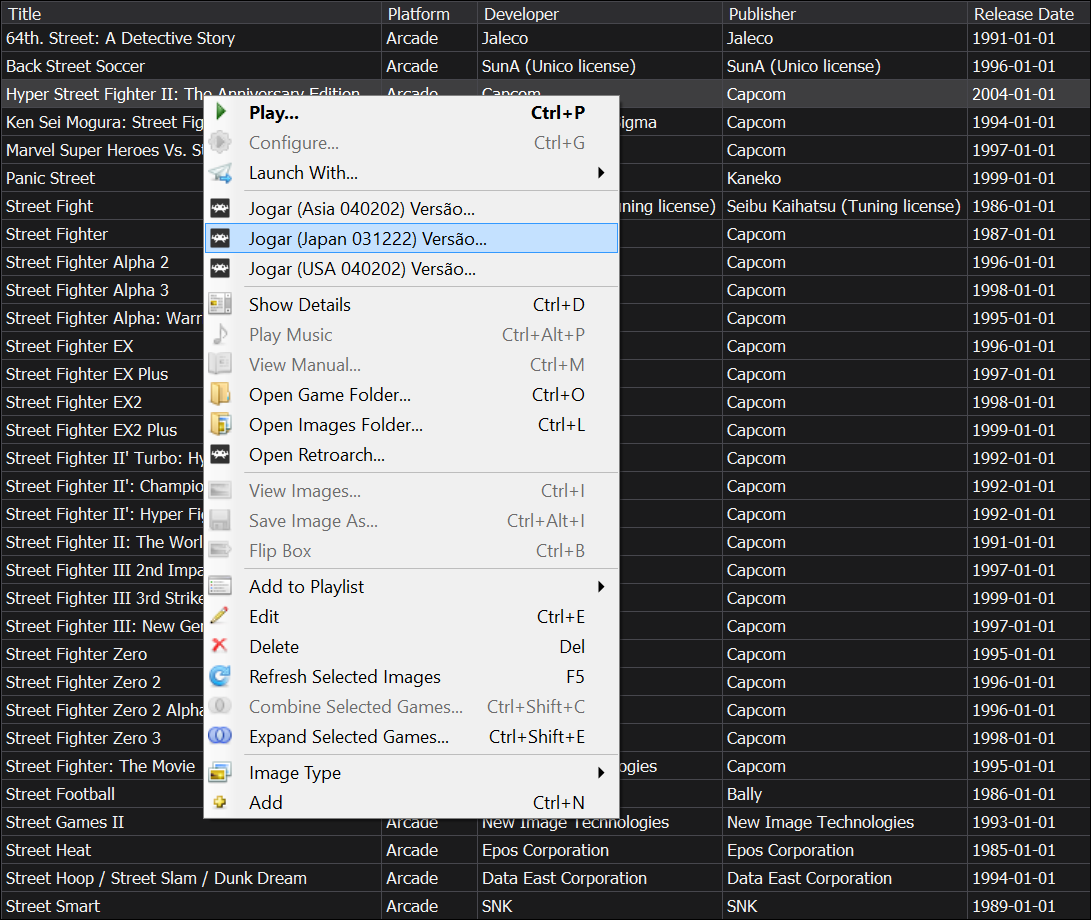The width and height of the screenshot is (1091, 920).
Task: Select the Street Fighter Alpha 2 title
Action: 87,262
